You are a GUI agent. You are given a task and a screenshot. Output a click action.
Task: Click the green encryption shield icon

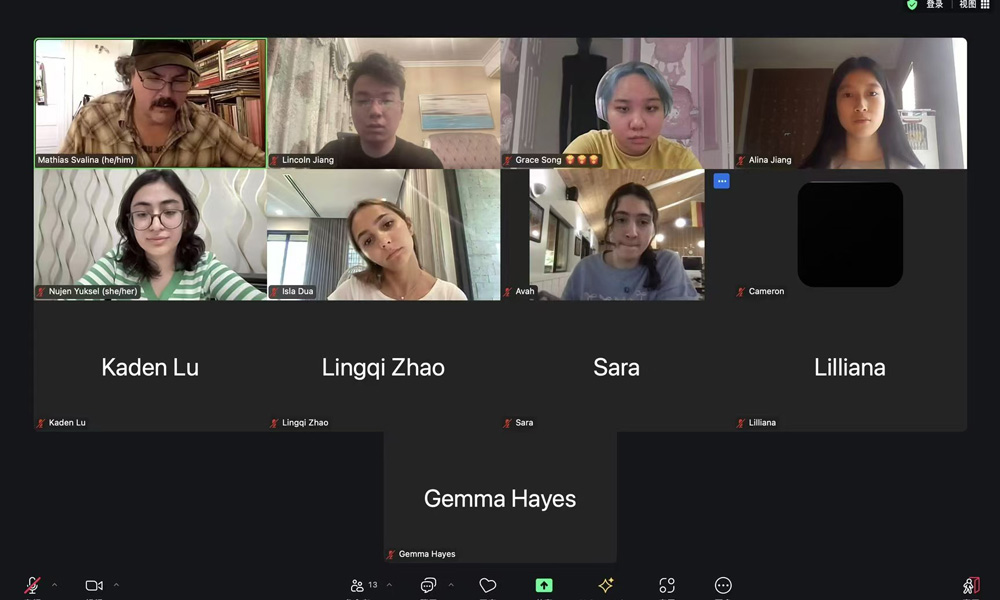point(913,4)
